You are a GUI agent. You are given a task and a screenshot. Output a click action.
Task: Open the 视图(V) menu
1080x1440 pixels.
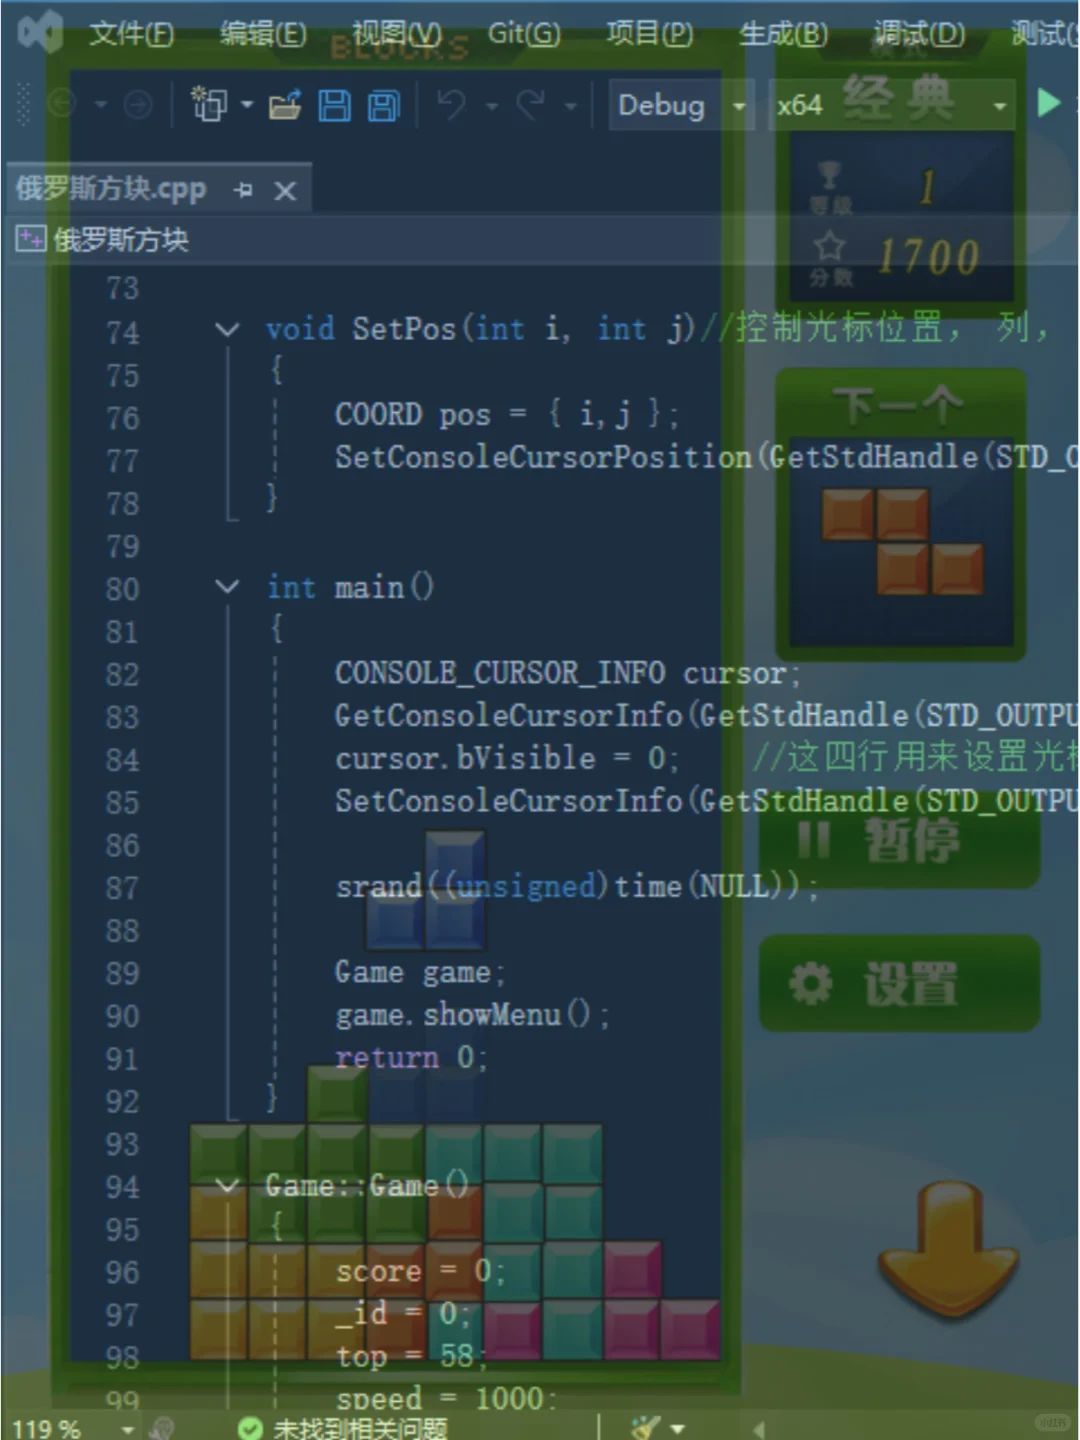pos(397,35)
